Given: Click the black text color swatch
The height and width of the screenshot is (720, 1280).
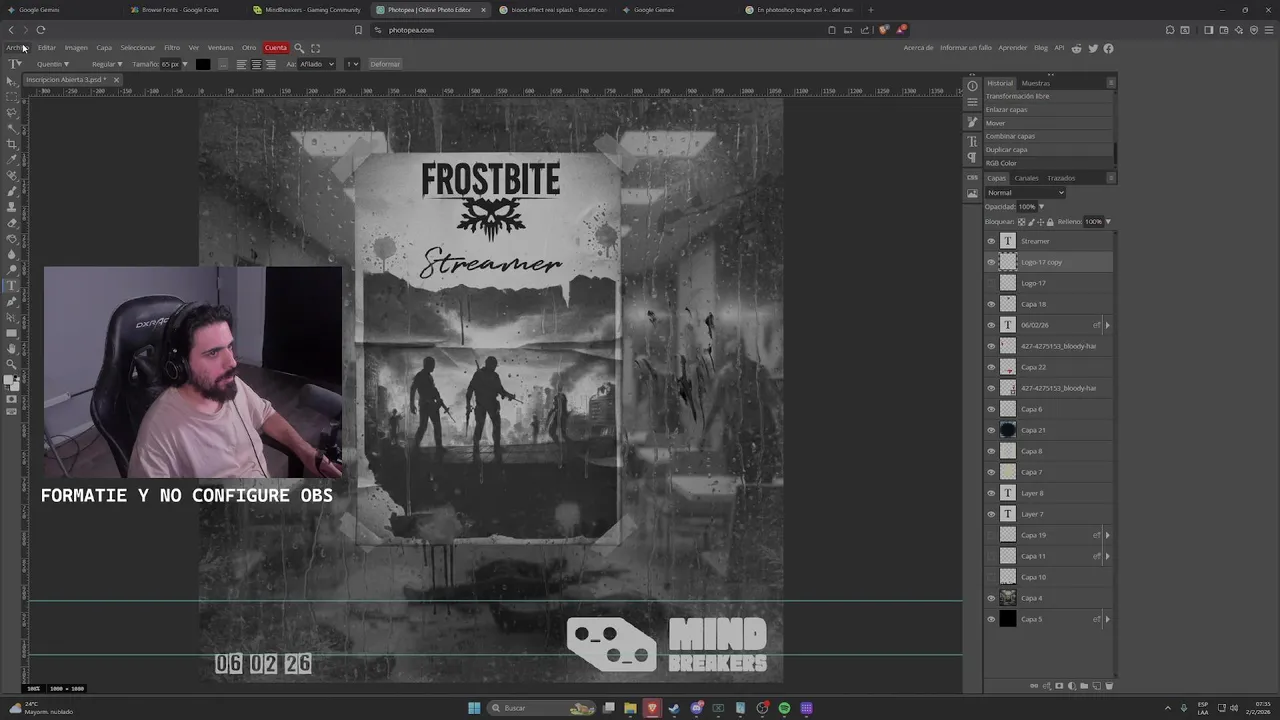Looking at the screenshot, I should [x=203, y=64].
